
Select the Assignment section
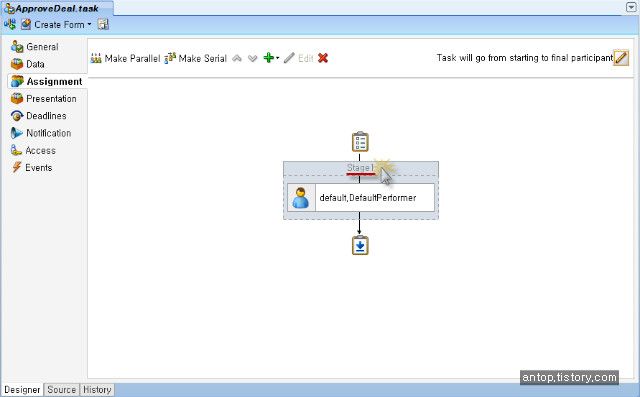(47, 82)
